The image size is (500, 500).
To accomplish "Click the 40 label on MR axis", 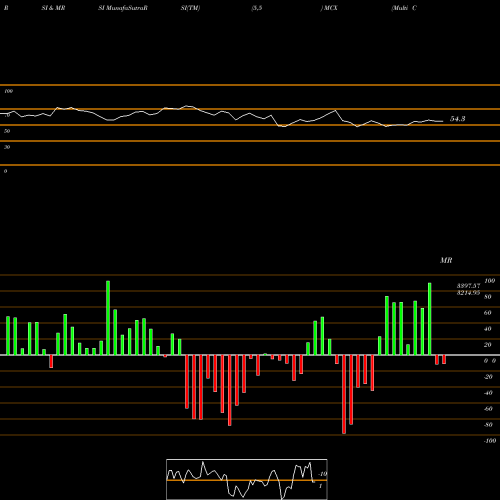I will coord(488,329).
